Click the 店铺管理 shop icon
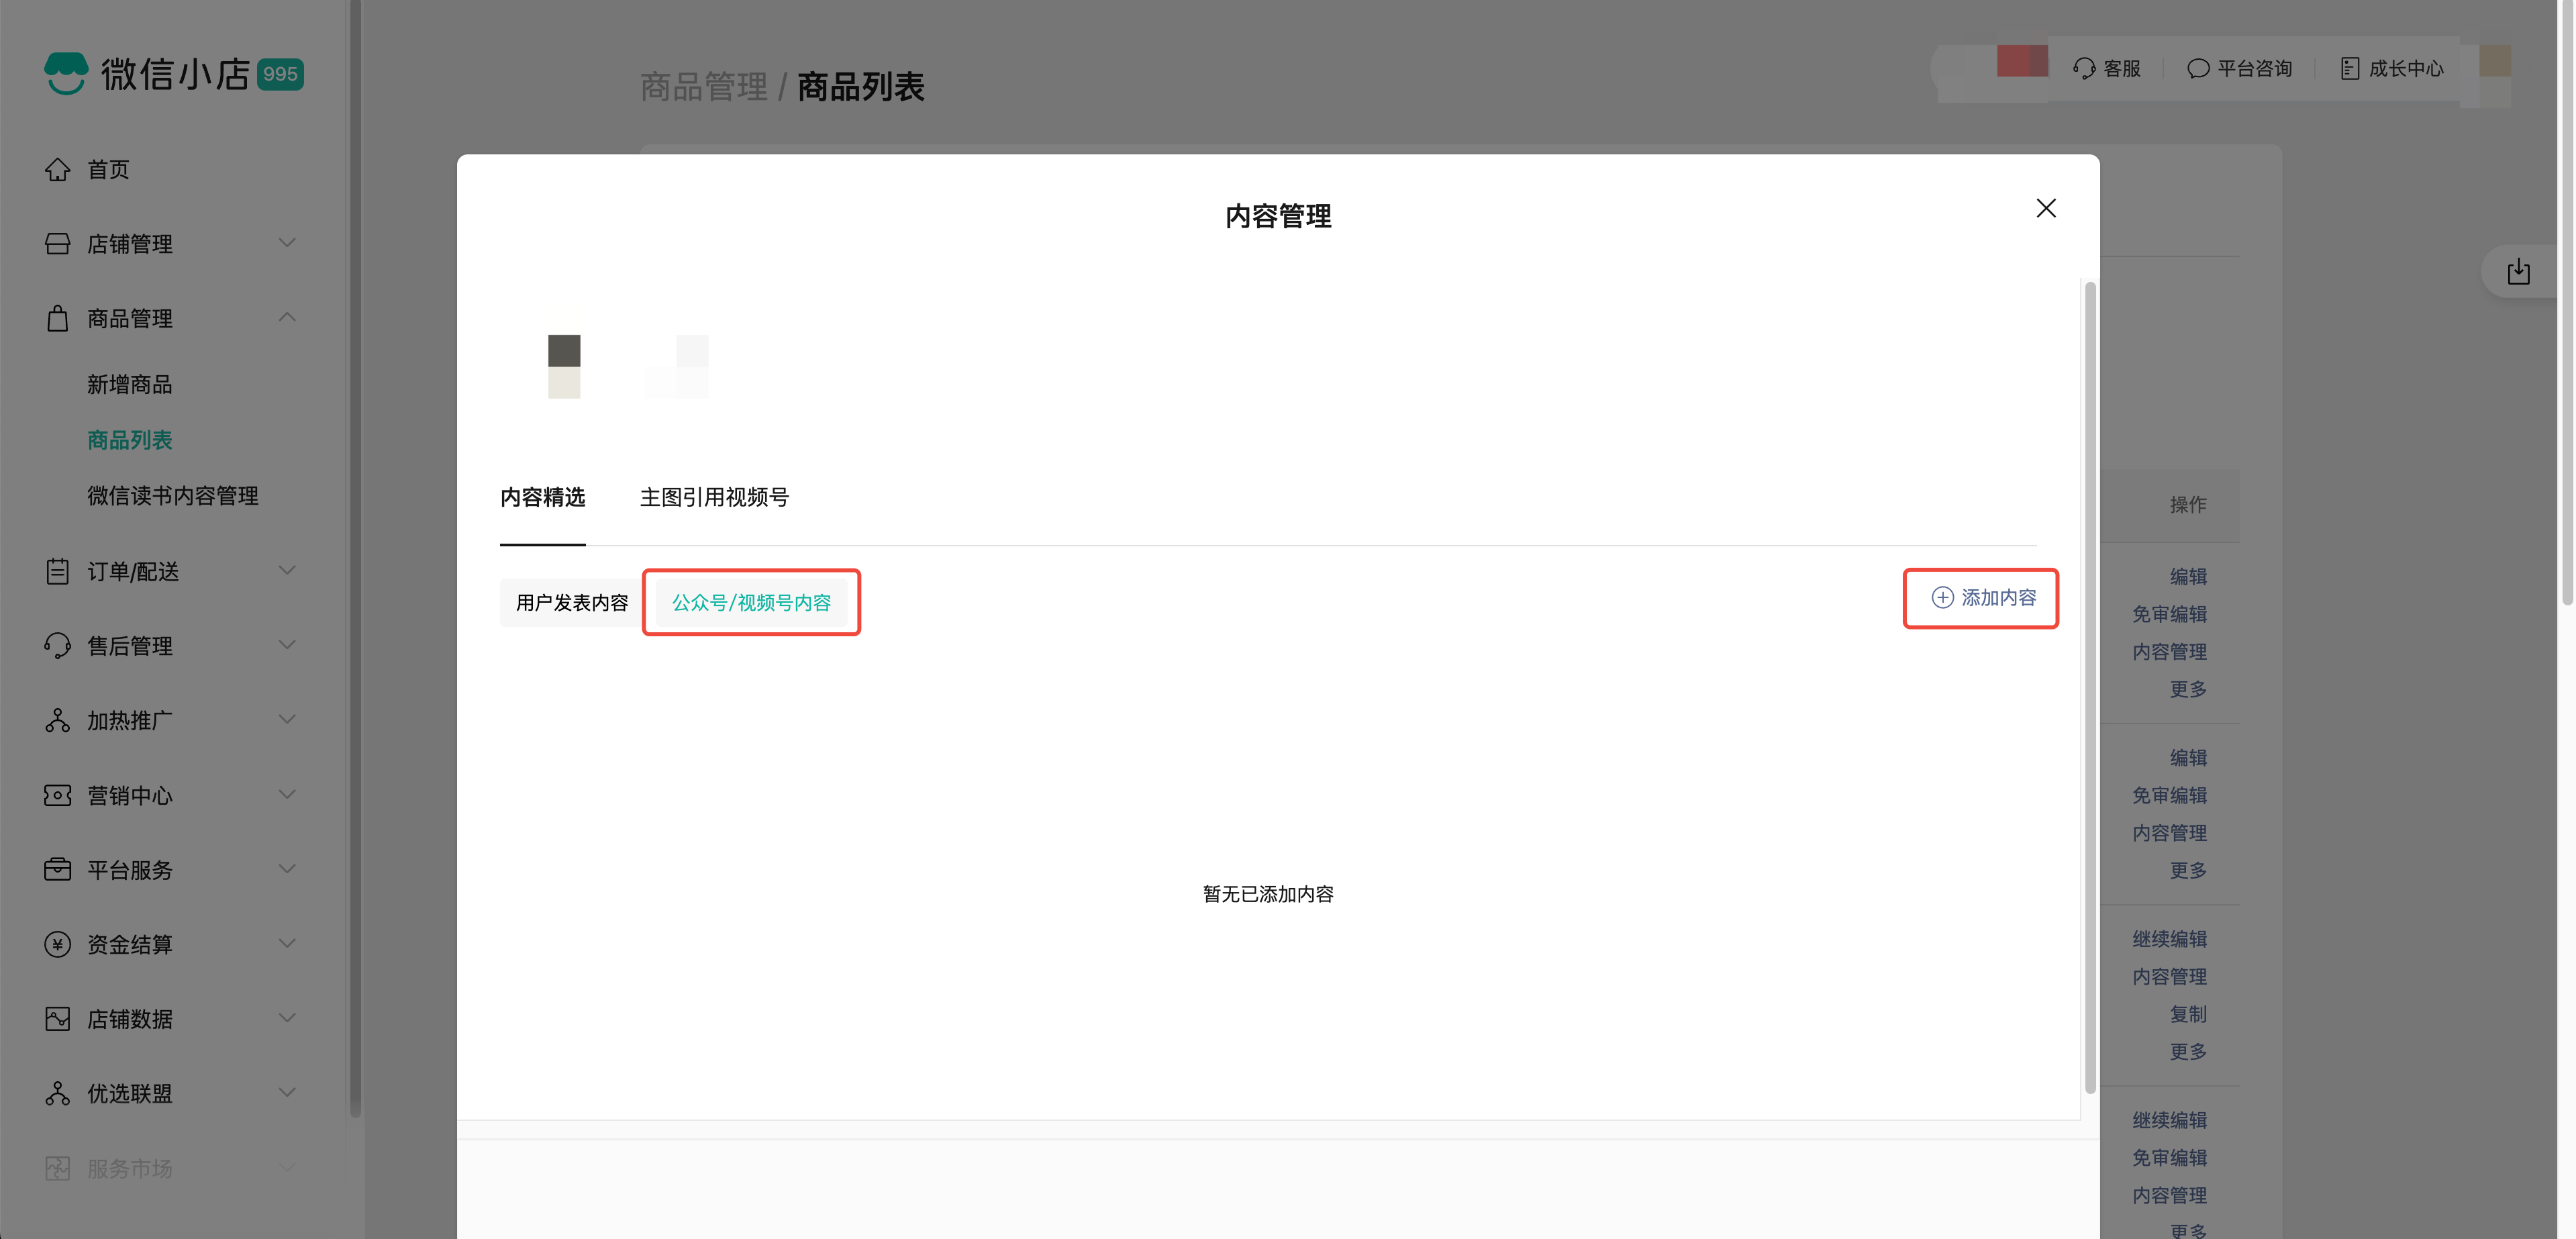2576x1239 pixels. tap(57, 244)
